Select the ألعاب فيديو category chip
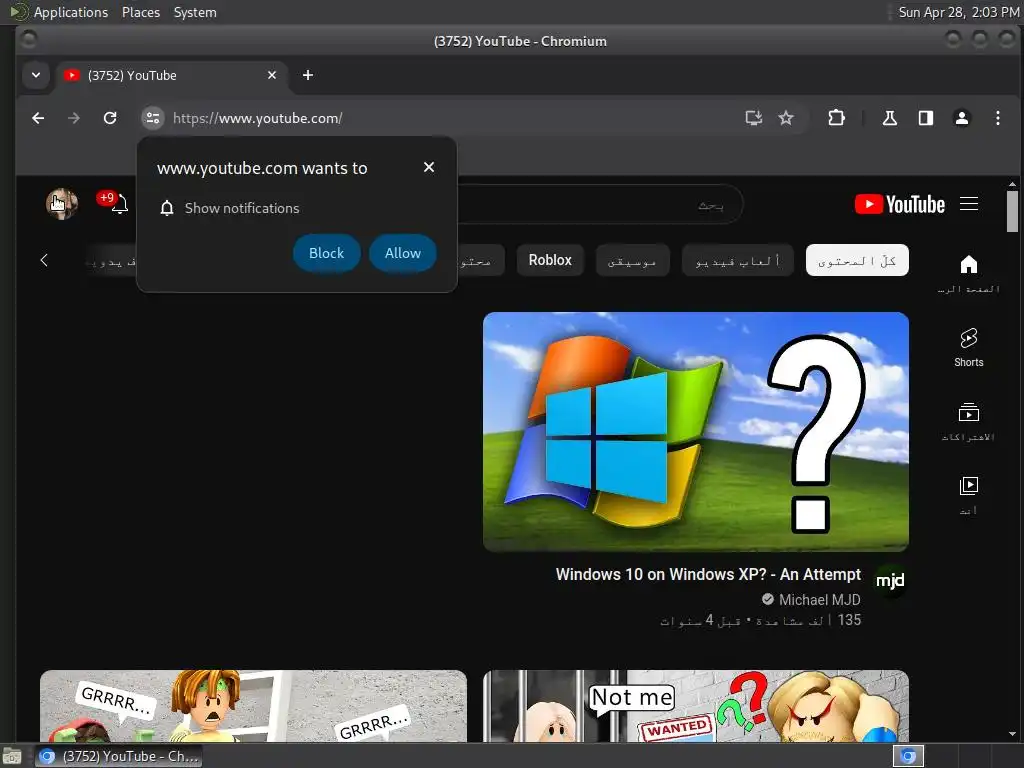1024x768 pixels. pyautogui.click(x=737, y=261)
